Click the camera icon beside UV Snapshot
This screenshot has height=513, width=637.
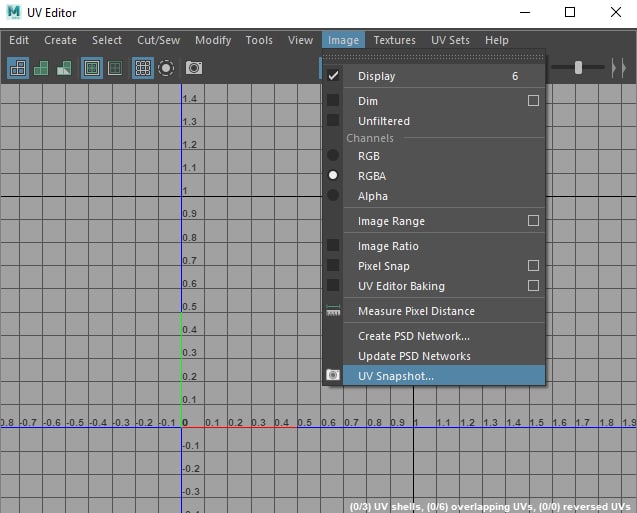click(333, 375)
